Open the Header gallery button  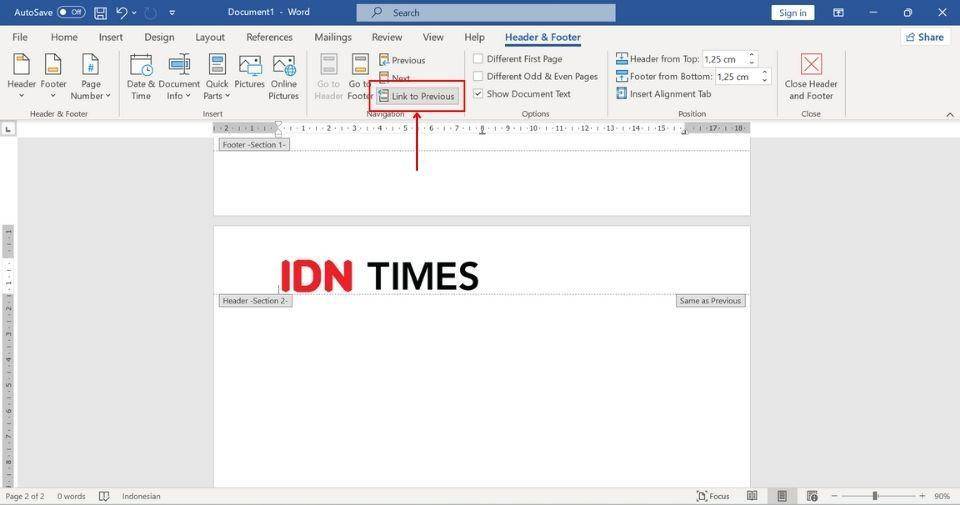pyautogui.click(x=21, y=77)
